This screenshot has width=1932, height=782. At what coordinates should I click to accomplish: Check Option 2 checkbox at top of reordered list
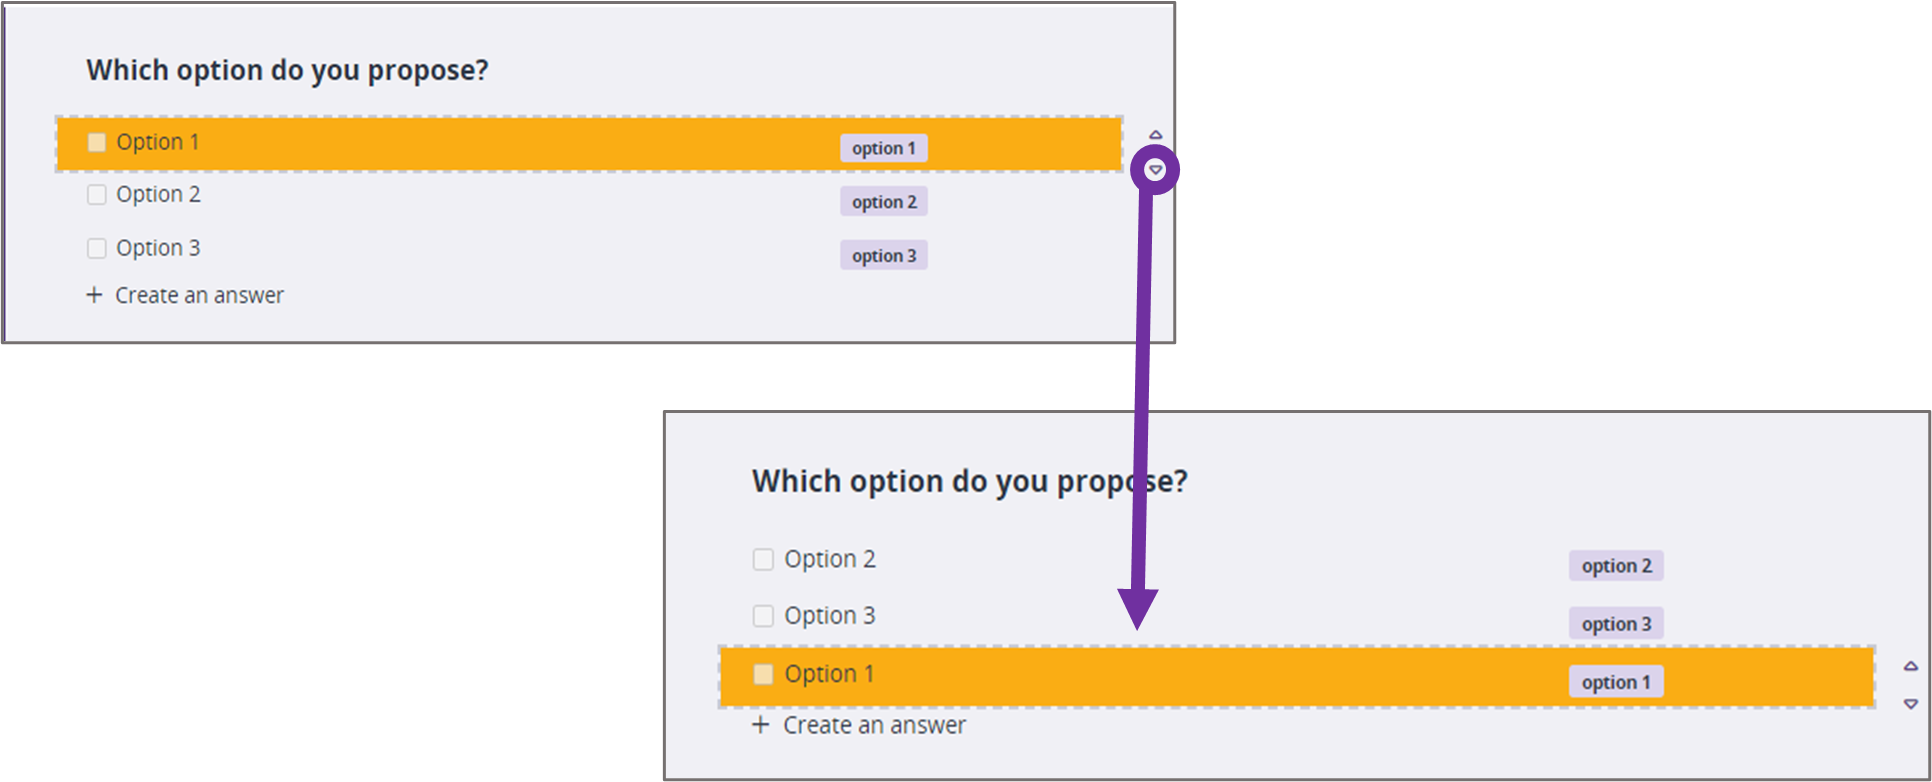pyautogui.click(x=763, y=559)
